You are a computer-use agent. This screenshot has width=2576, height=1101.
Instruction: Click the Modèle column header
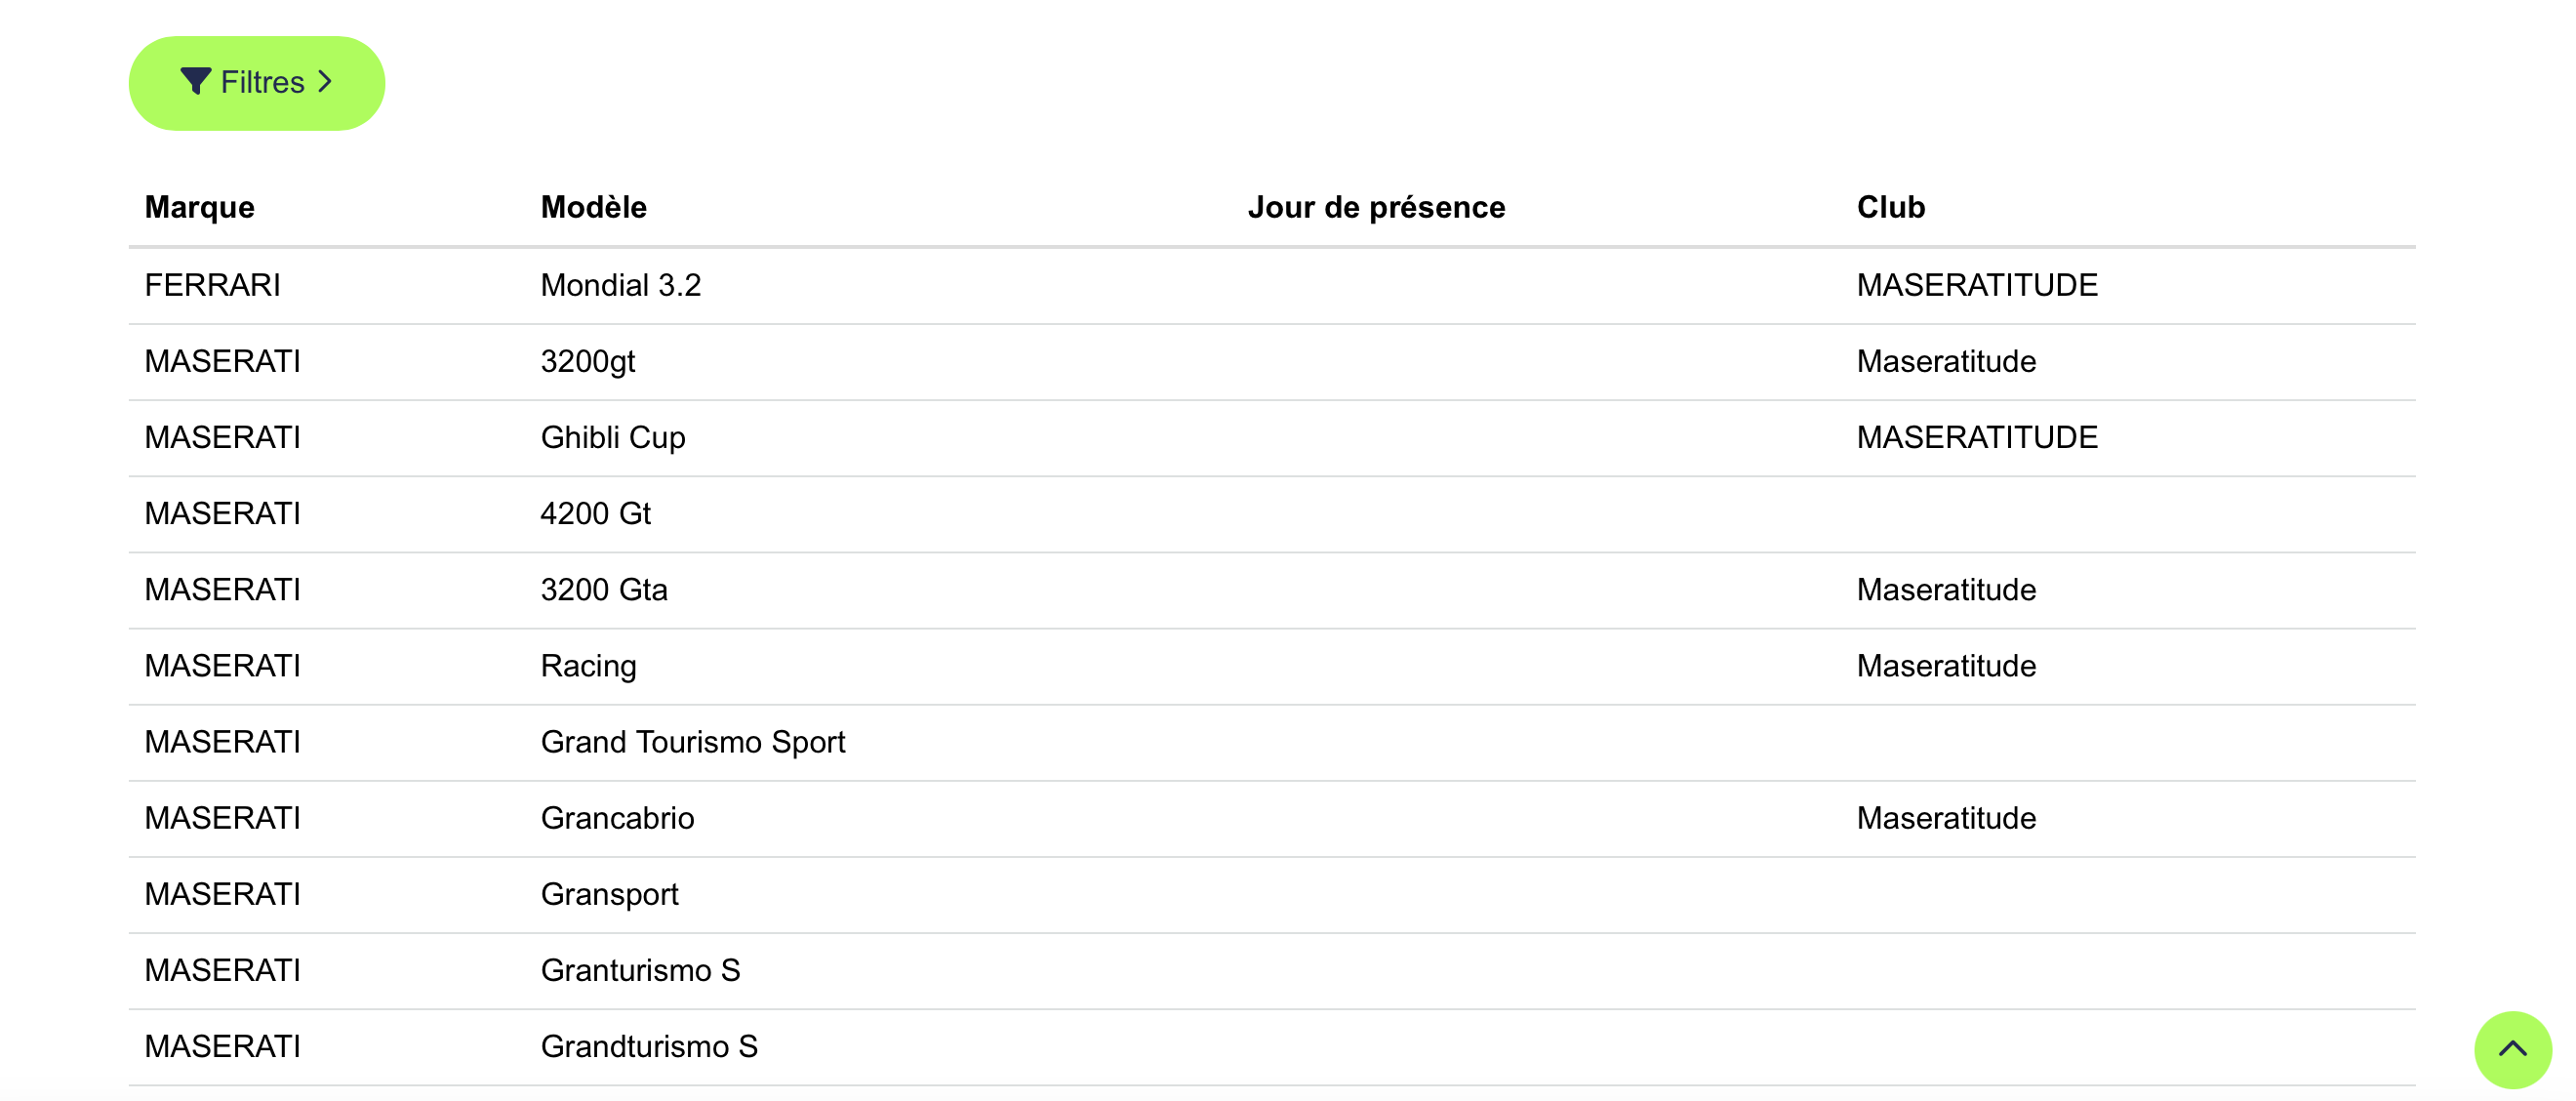coord(593,207)
